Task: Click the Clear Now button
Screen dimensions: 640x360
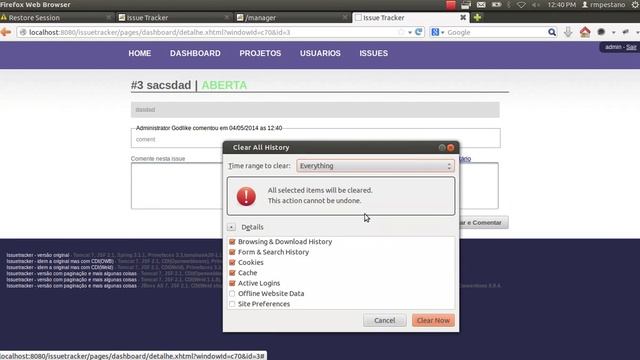Action: pyautogui.click(x=433, y=320)
